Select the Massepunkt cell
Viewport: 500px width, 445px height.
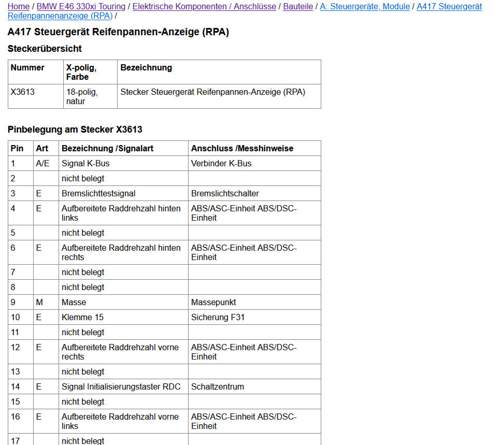[255, 302]
